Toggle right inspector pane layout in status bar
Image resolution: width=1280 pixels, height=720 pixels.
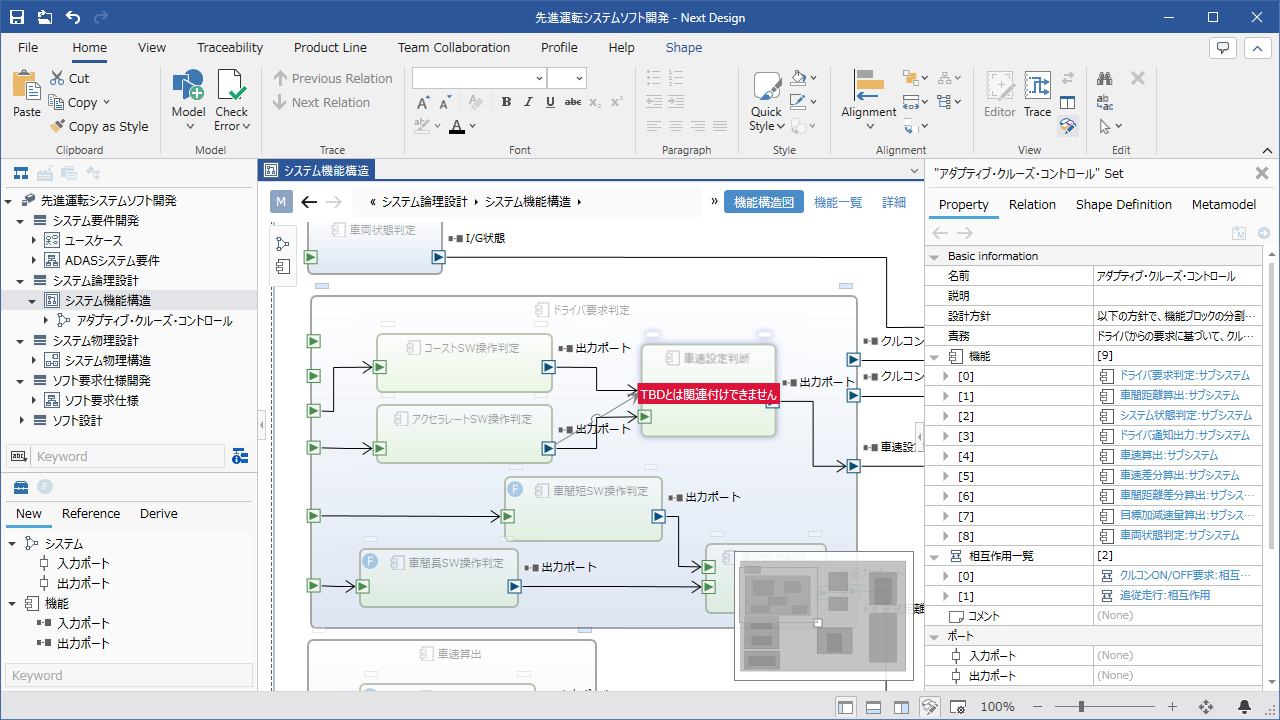coord(901,707)
